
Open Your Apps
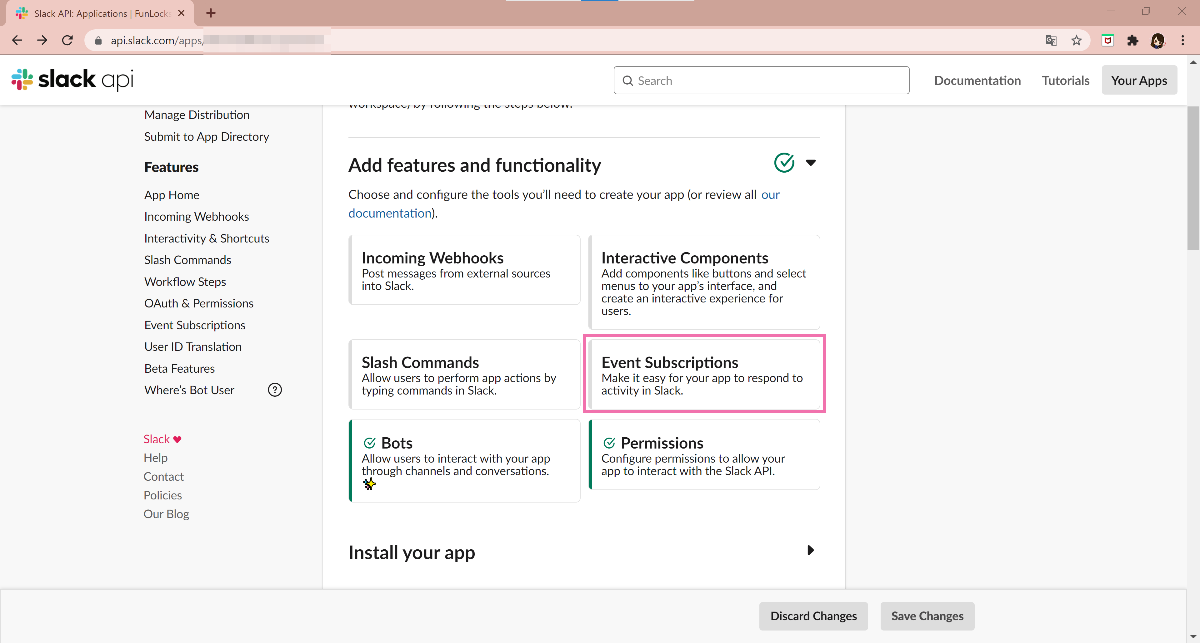1139,81
